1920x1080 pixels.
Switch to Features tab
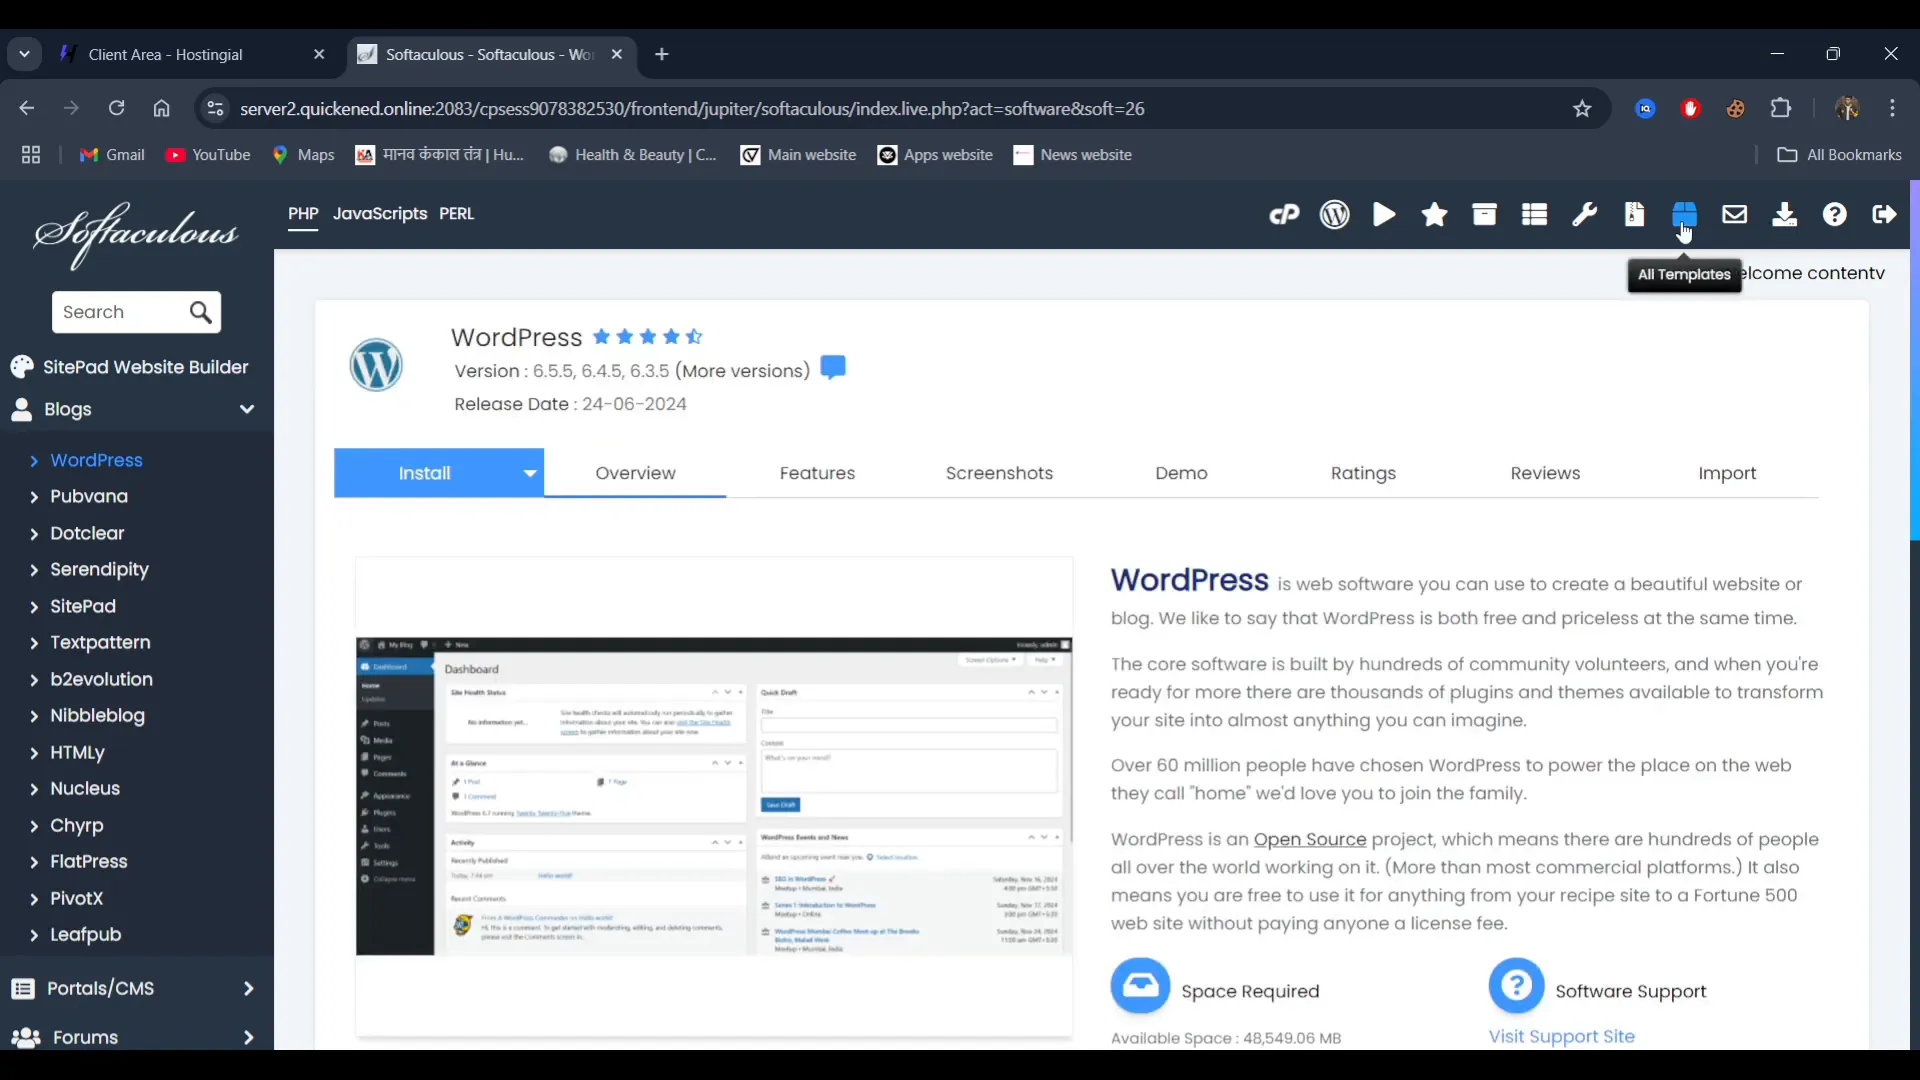pyautogui.click(x=817, y=473)
